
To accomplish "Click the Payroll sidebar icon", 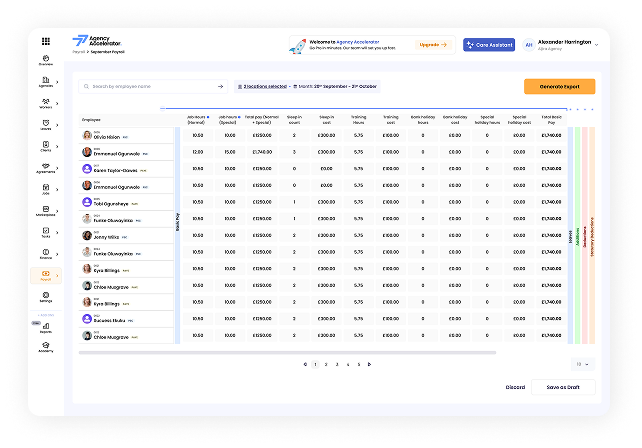I will tap(46, 275).
